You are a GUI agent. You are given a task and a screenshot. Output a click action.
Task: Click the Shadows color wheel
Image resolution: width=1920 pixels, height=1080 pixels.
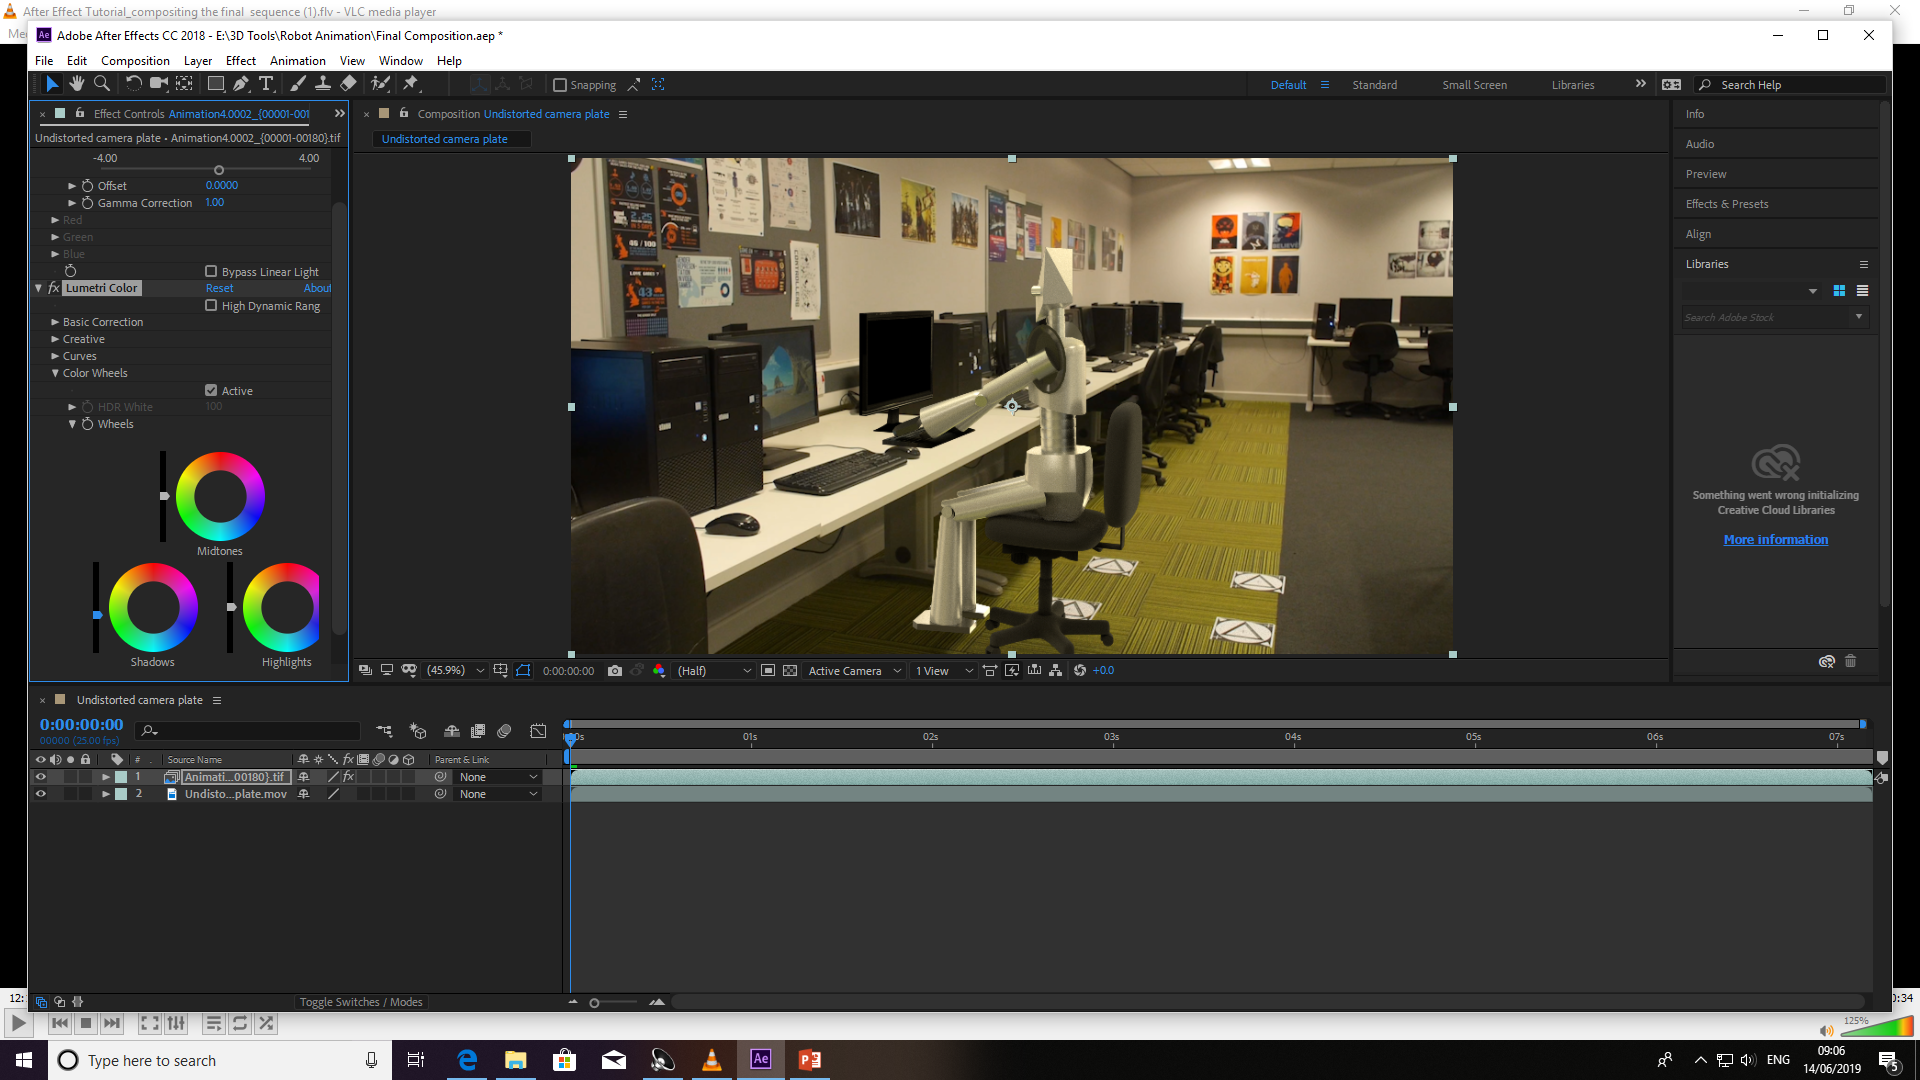click(153, 607)
